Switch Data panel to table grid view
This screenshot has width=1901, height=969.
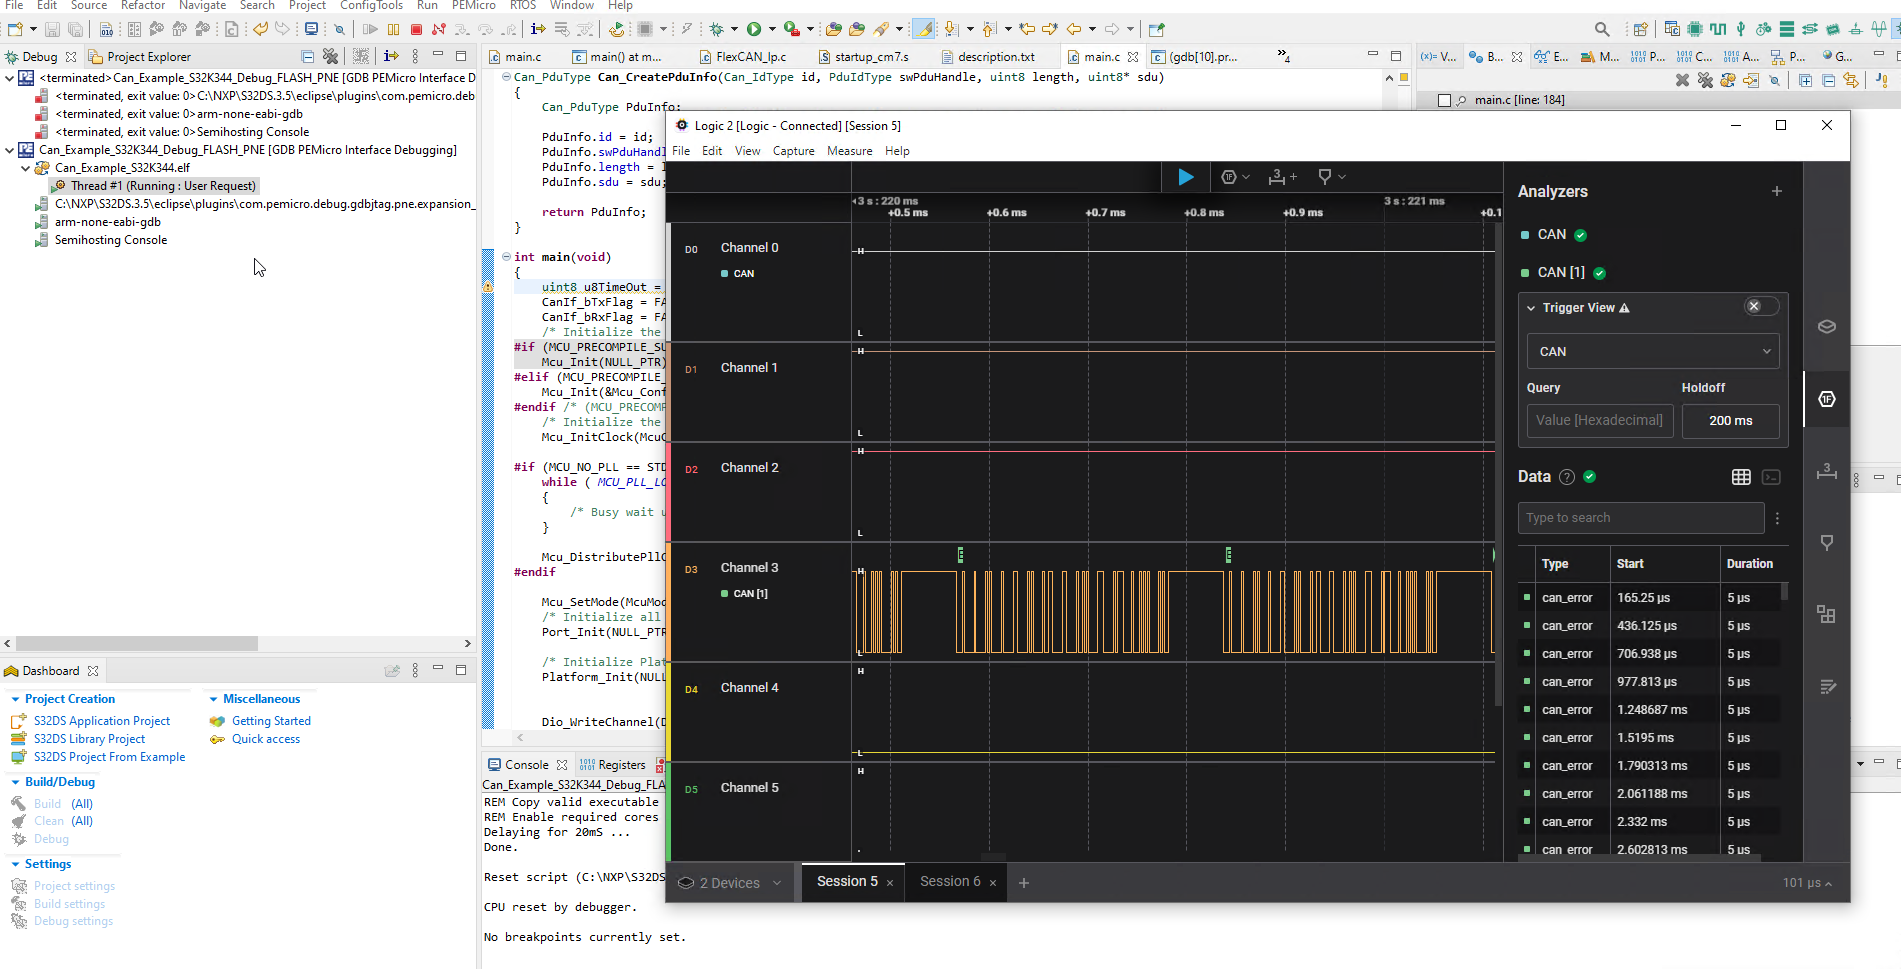pyautogui.click(x=1741, y=477)
